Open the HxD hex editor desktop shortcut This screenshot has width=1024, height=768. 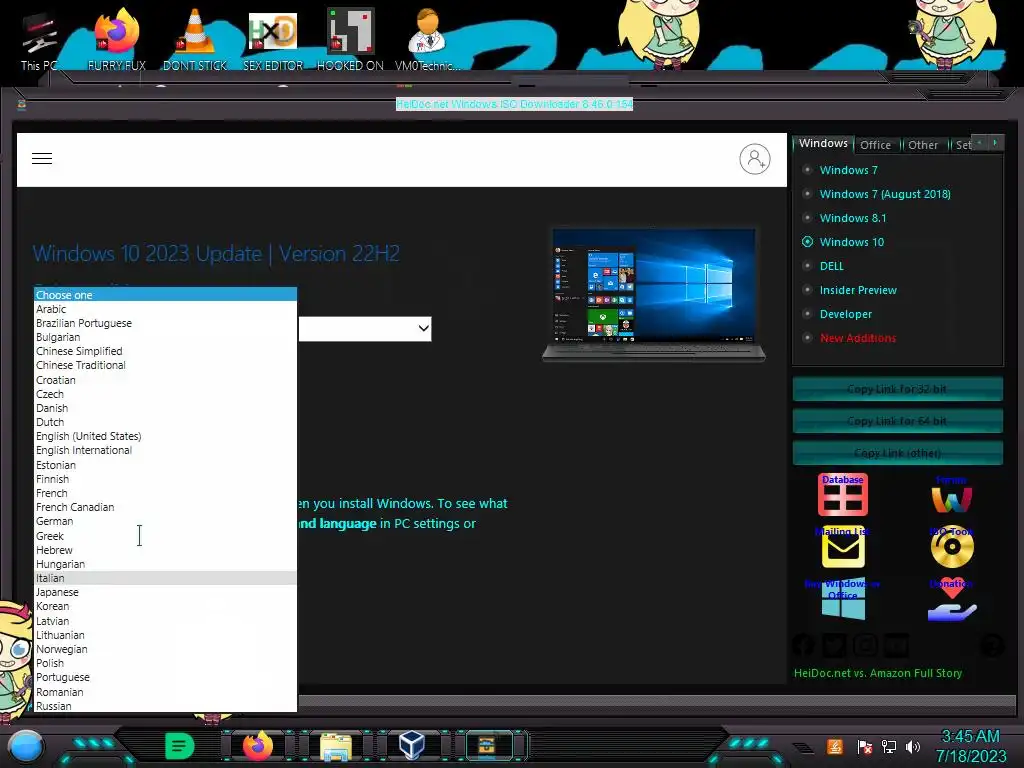[x=273, y=40]
